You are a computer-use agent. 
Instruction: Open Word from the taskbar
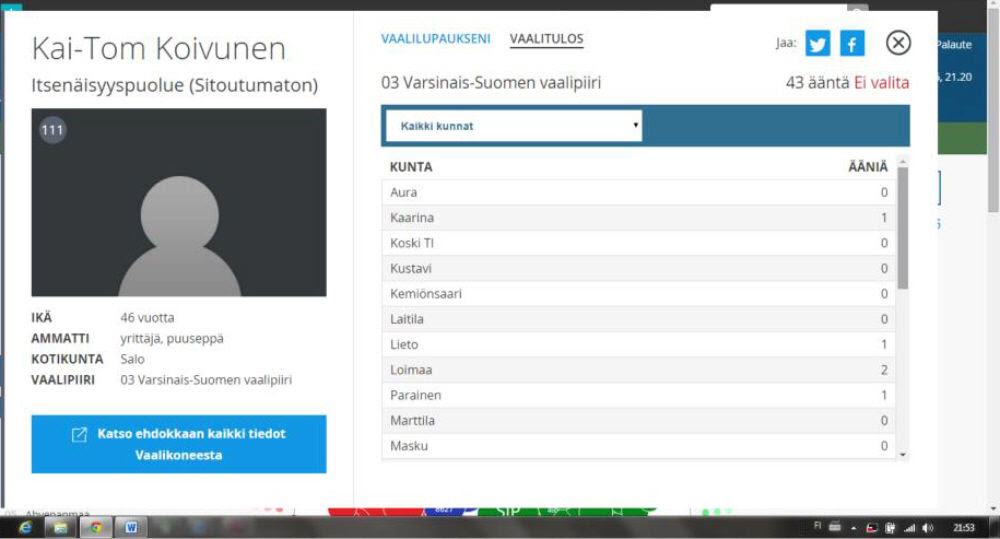point(131,528)
